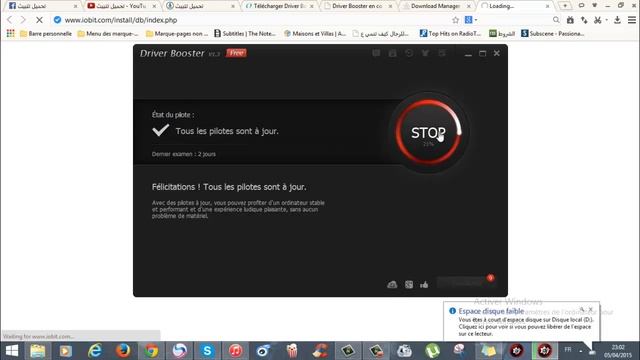640x360 pixels.
Task: Click the magnifier search icon in browser toolbar
Action: [x=556, y=20]
